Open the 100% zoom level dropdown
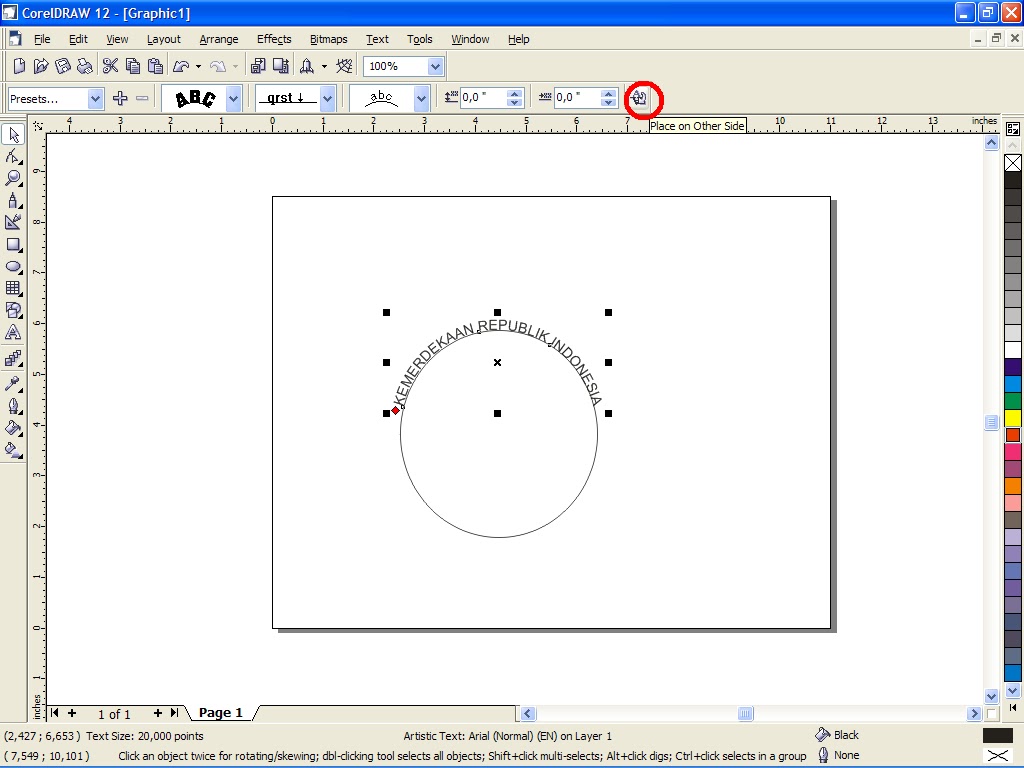Viewport: 1024px width, 768px height. 436,67
